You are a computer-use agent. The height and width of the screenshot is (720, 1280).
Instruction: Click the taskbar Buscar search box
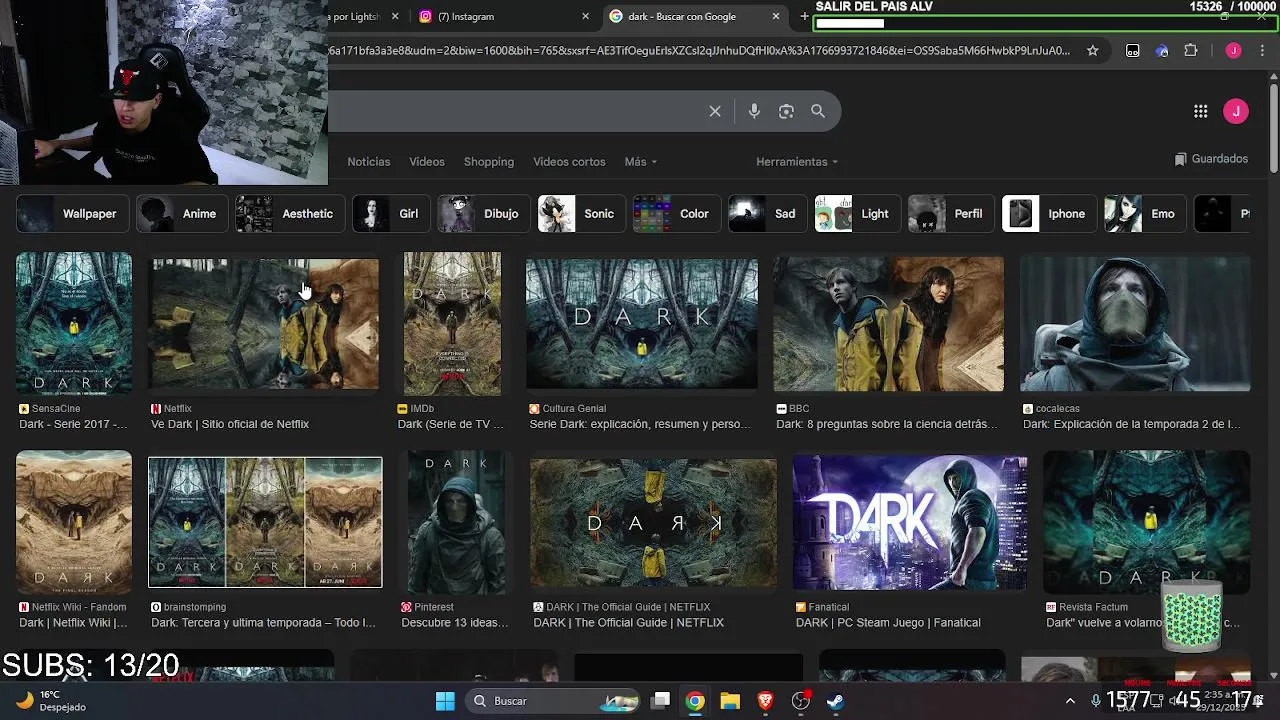click(x=554, y=701)
